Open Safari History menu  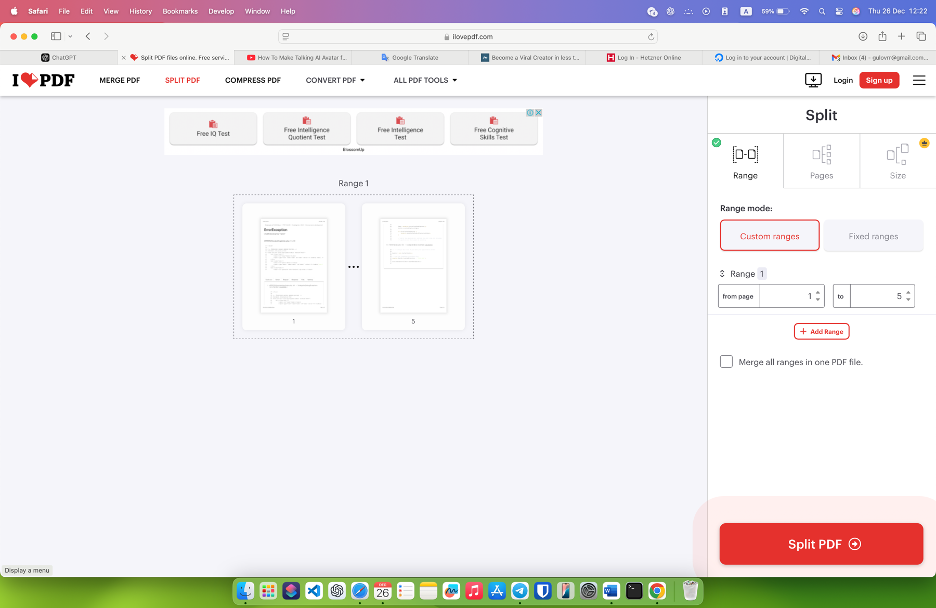tap(140, 11)
